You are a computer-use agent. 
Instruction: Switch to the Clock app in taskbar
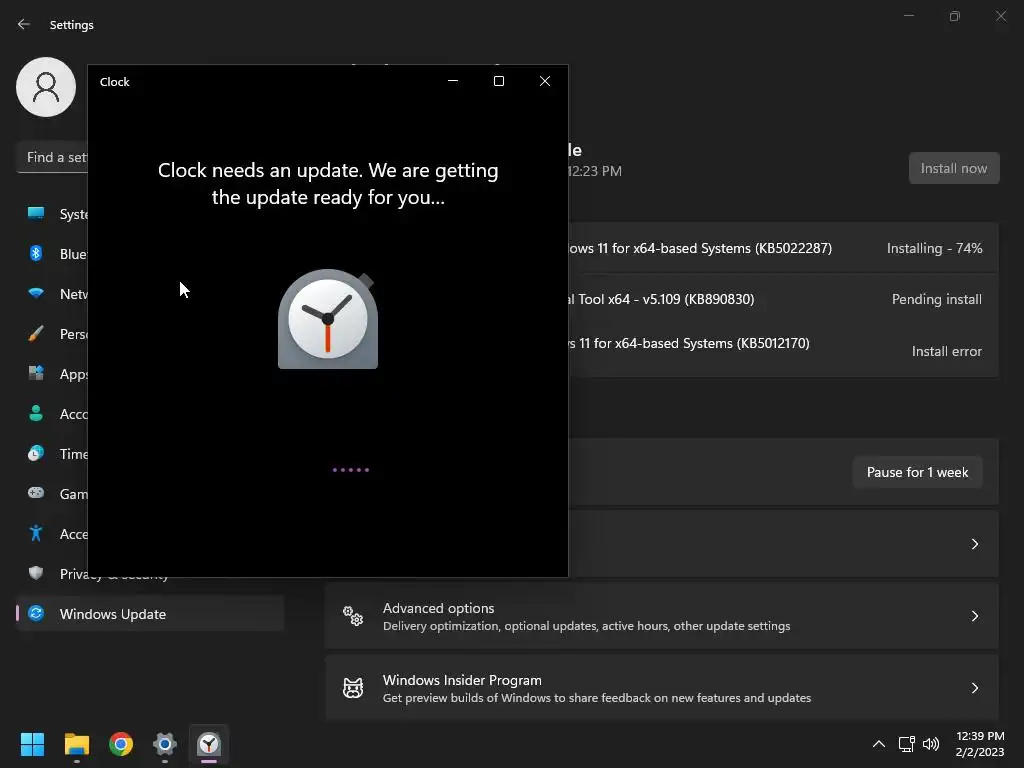pyautogui.click(x=209, y=744)
